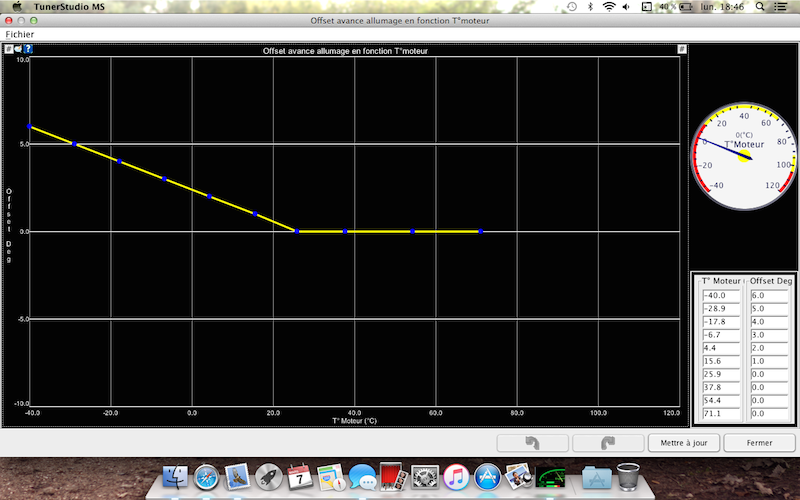Select the Offset Deg cell 5.0

[x=769, y=309]
